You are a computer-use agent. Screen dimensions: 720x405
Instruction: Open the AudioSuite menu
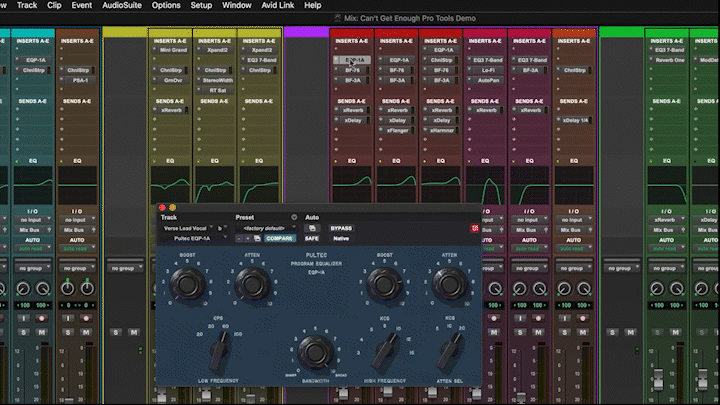[121, 5]
